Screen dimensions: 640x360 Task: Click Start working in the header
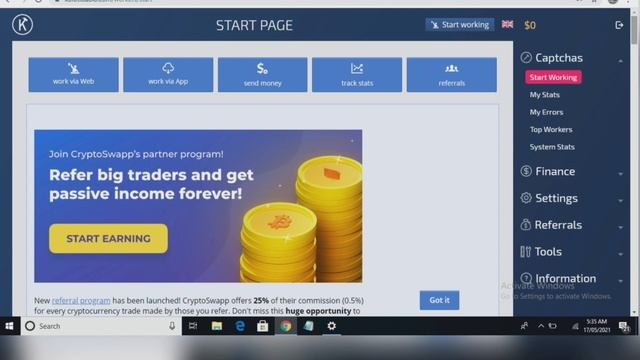(460, 24)
